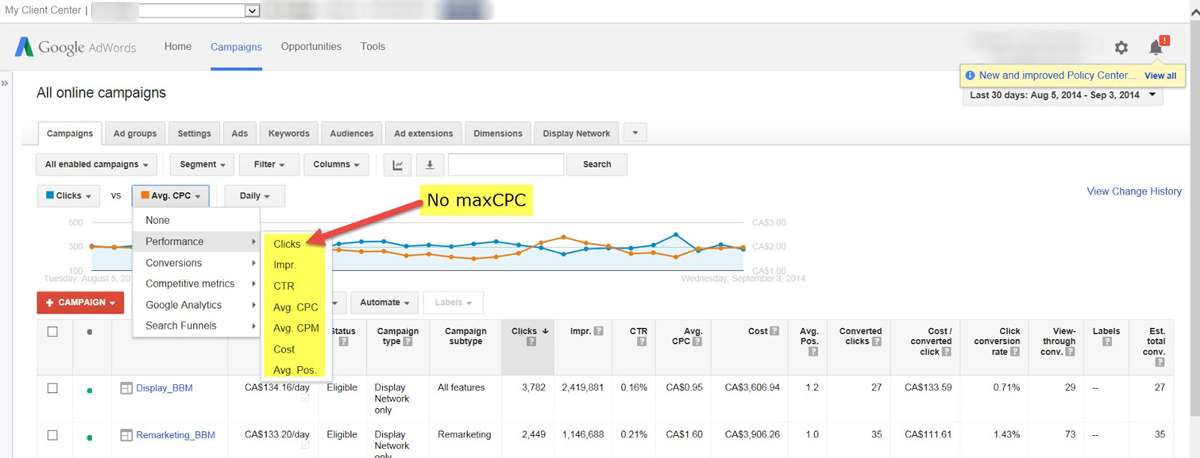Open settings gear icon
This screenshot has width=1200, height=458.
point(1121,47)
